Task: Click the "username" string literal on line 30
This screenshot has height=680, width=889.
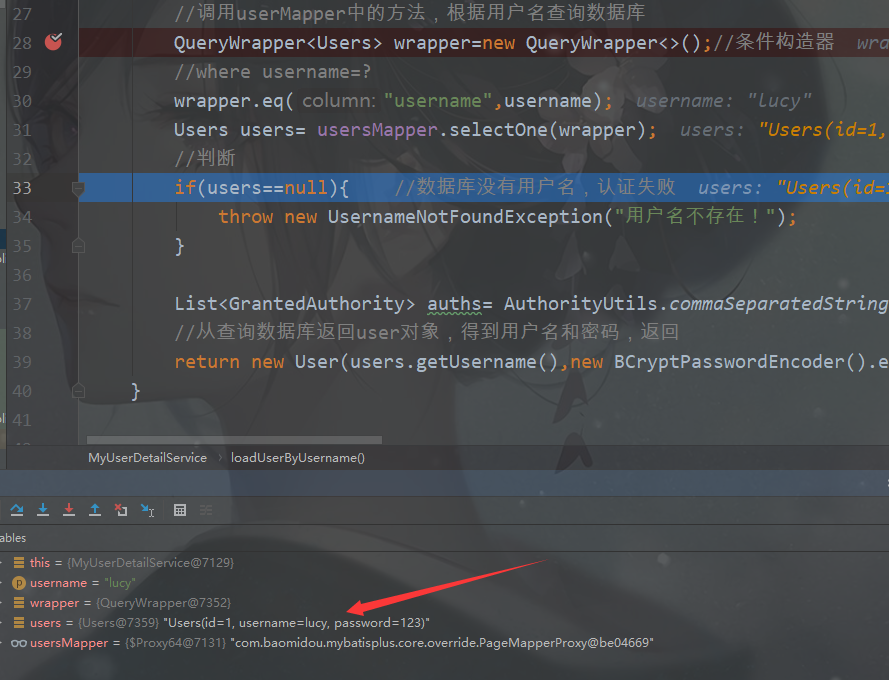Action: click(x=438, y=101)
